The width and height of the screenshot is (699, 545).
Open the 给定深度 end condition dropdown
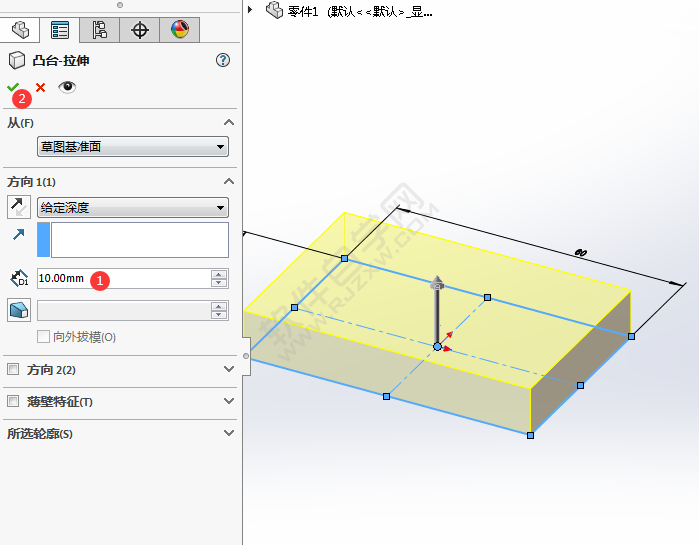(133, 207)
